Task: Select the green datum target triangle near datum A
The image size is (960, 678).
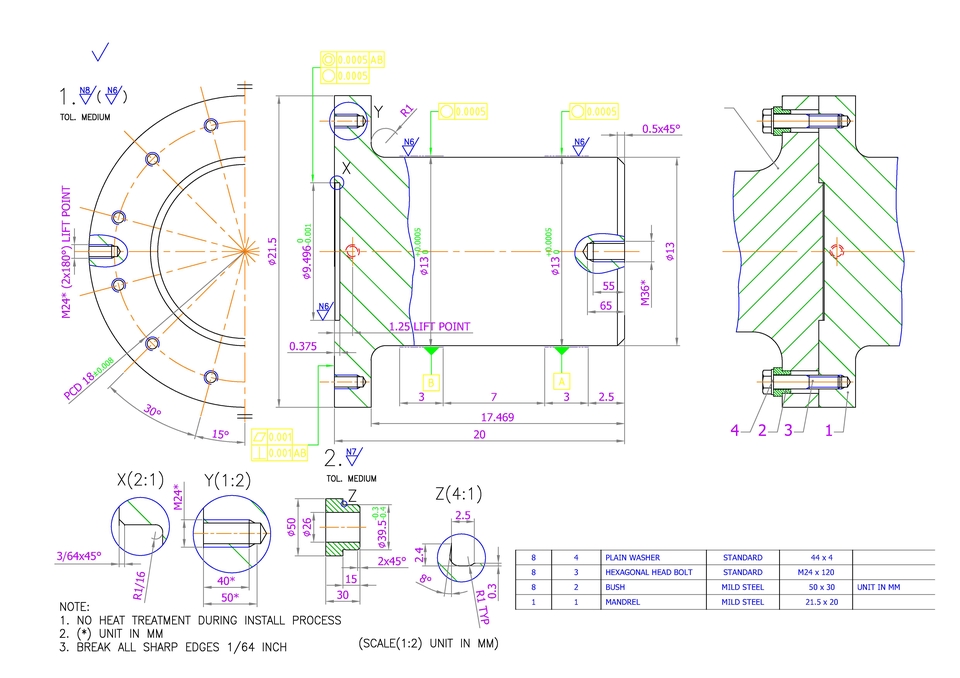Action: click(560, 352)
